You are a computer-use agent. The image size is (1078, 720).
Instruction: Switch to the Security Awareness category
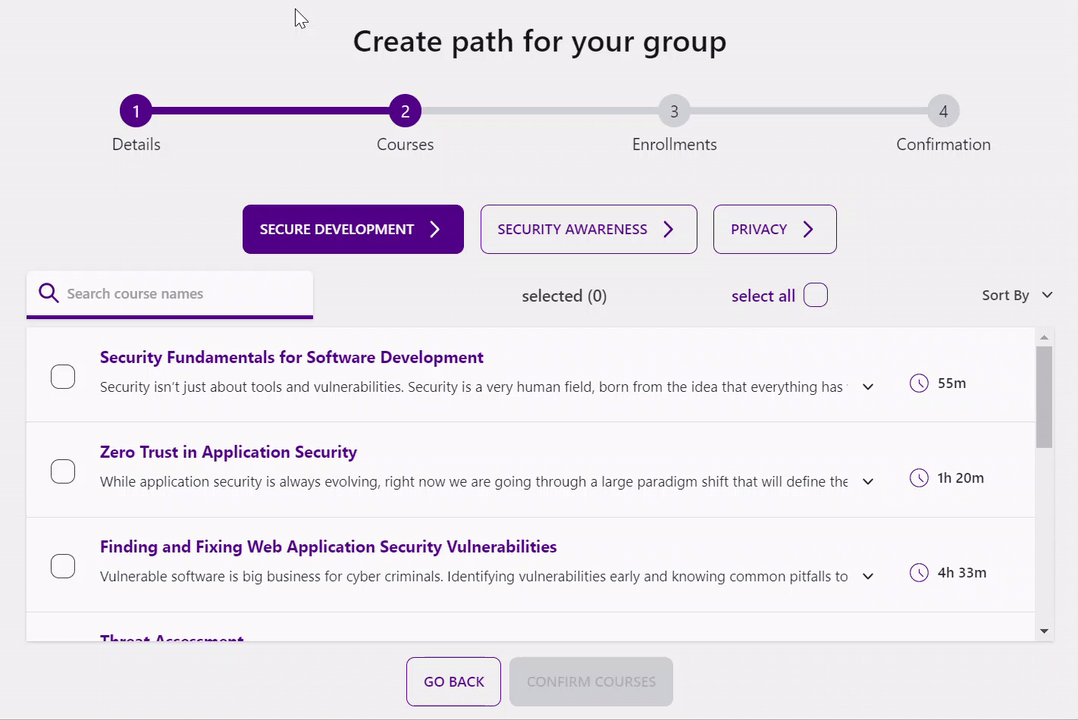coord(588,229)
